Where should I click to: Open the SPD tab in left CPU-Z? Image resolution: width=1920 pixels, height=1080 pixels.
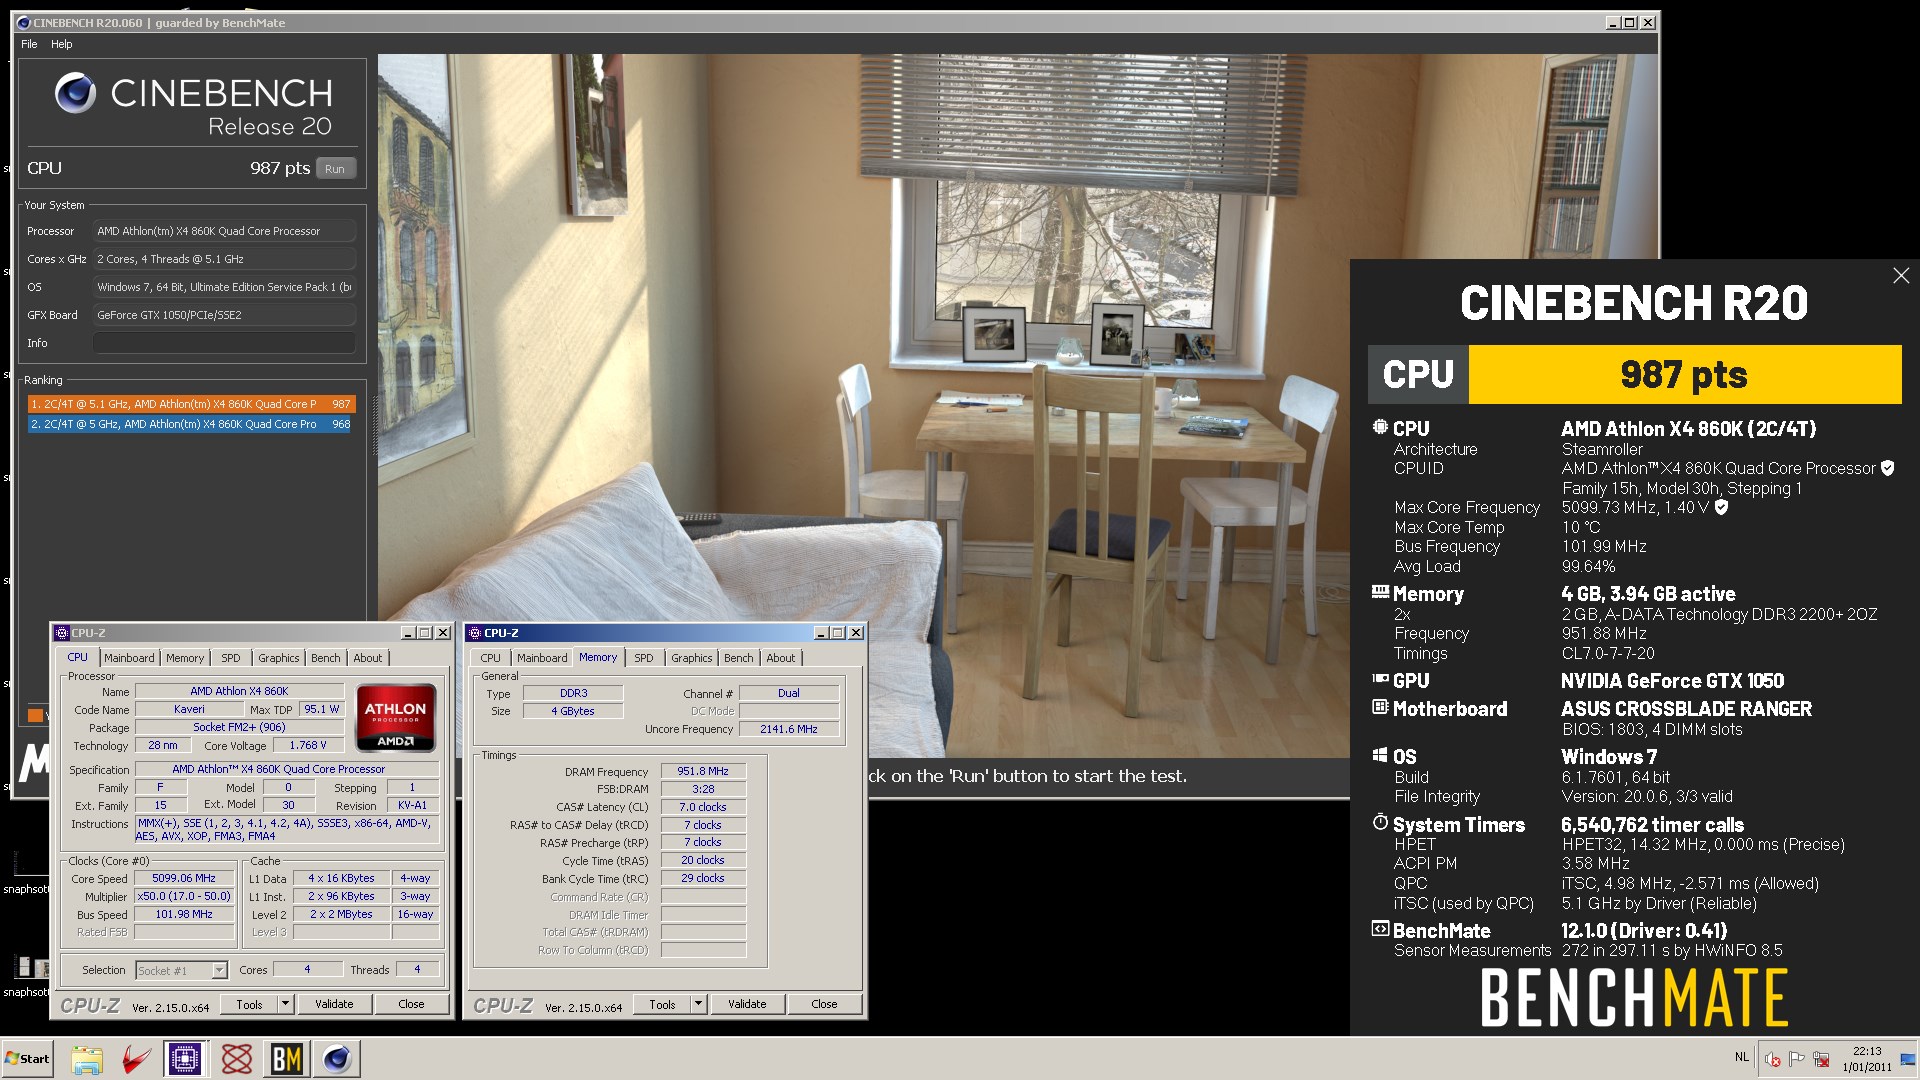coord(231,658)
